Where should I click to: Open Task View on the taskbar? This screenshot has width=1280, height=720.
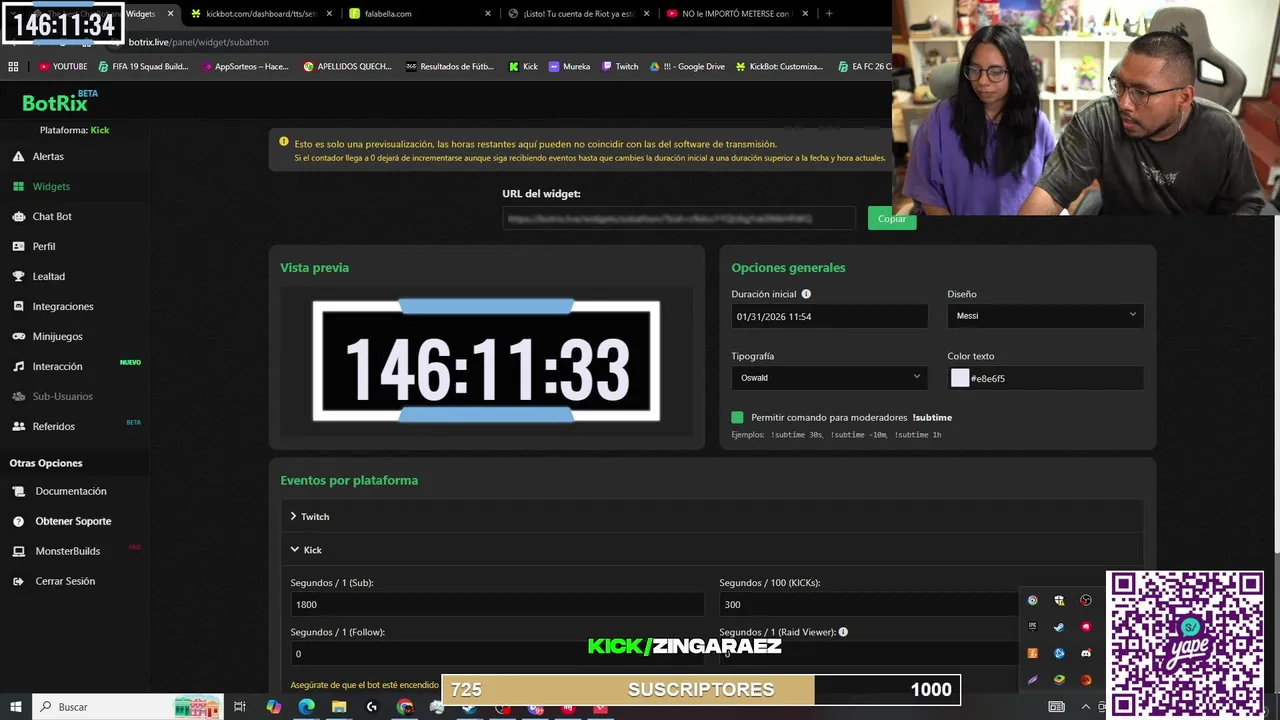240,707
